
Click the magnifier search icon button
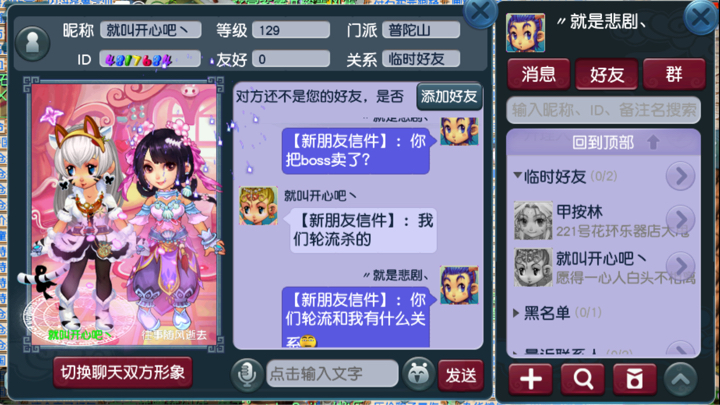click(x=583, y=379)
